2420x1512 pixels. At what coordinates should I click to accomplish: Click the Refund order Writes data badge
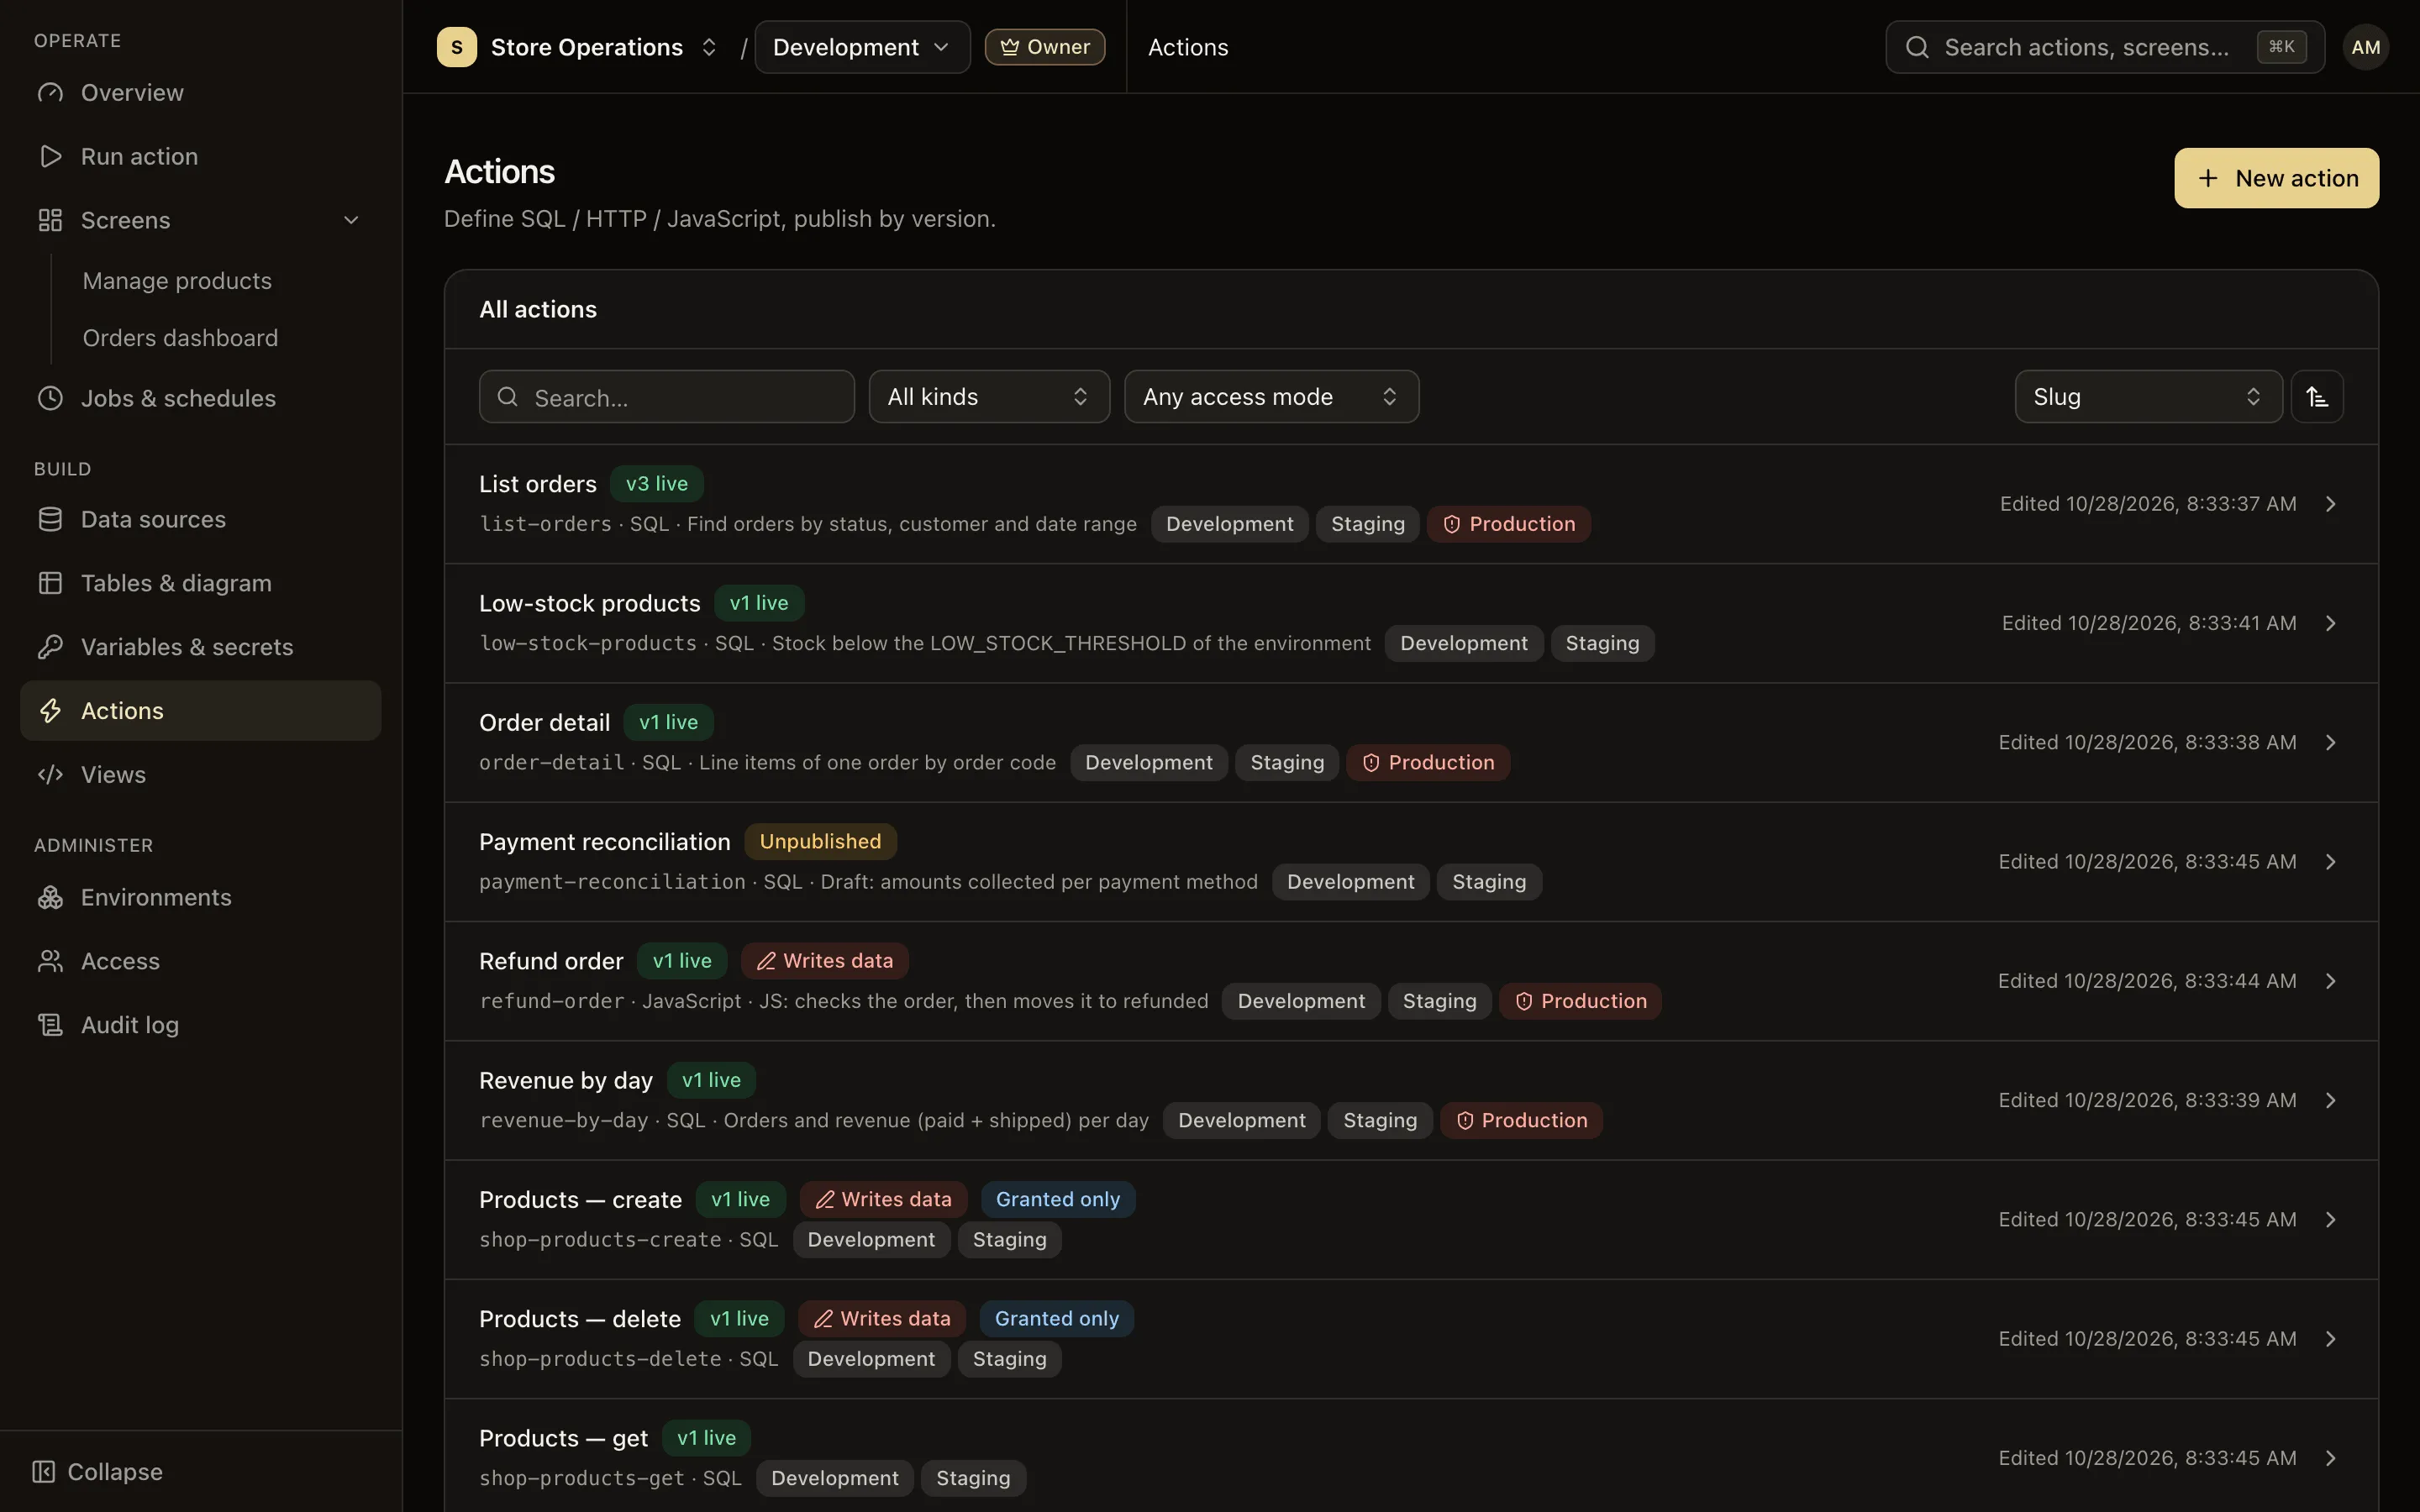click(824, 961)
